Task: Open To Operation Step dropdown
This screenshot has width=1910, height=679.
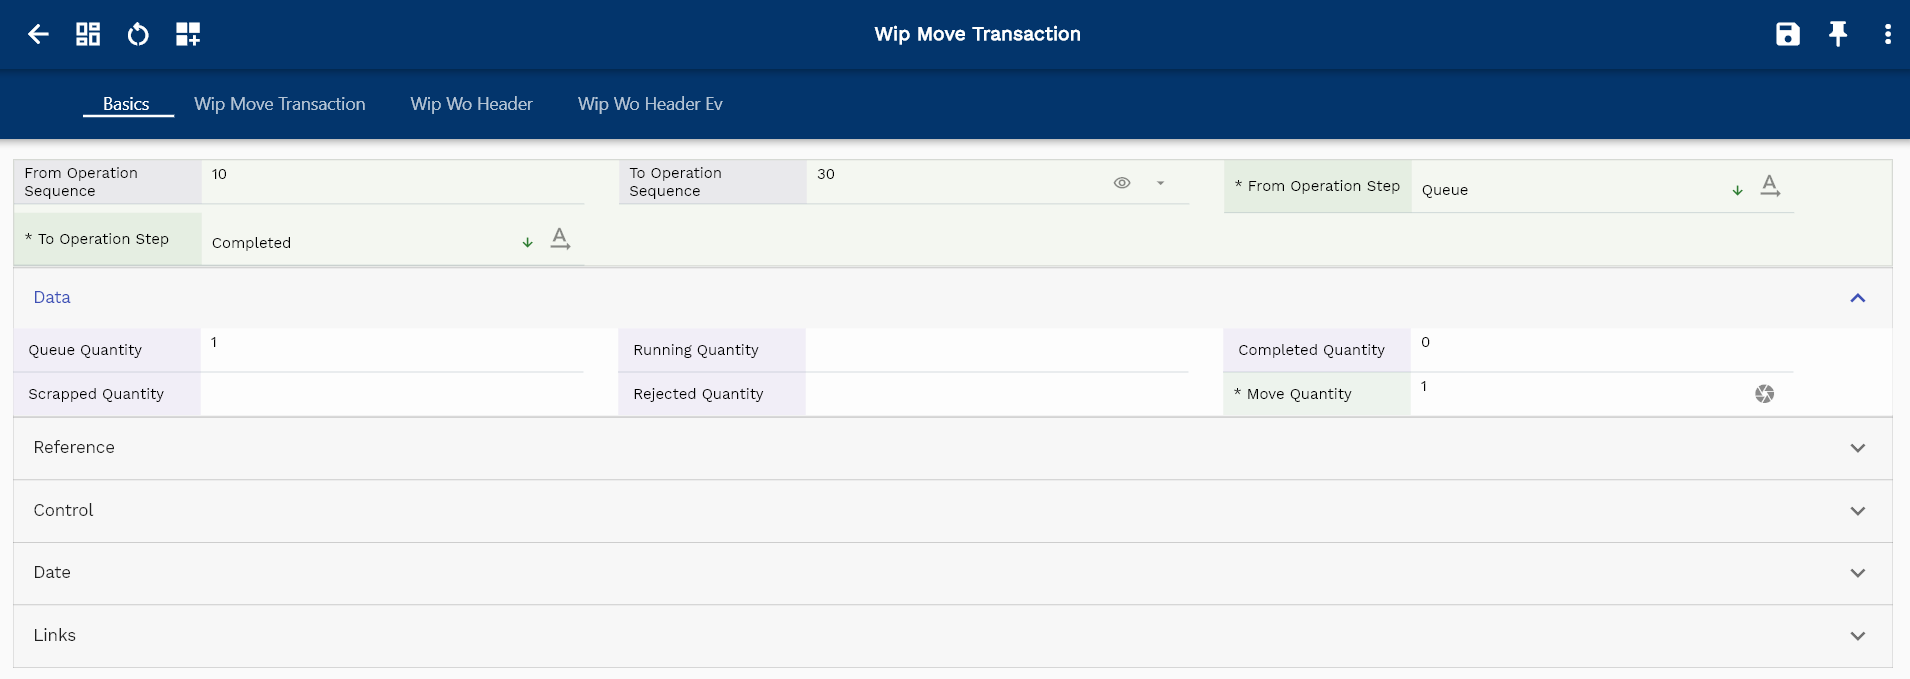Action: (527, 243)
